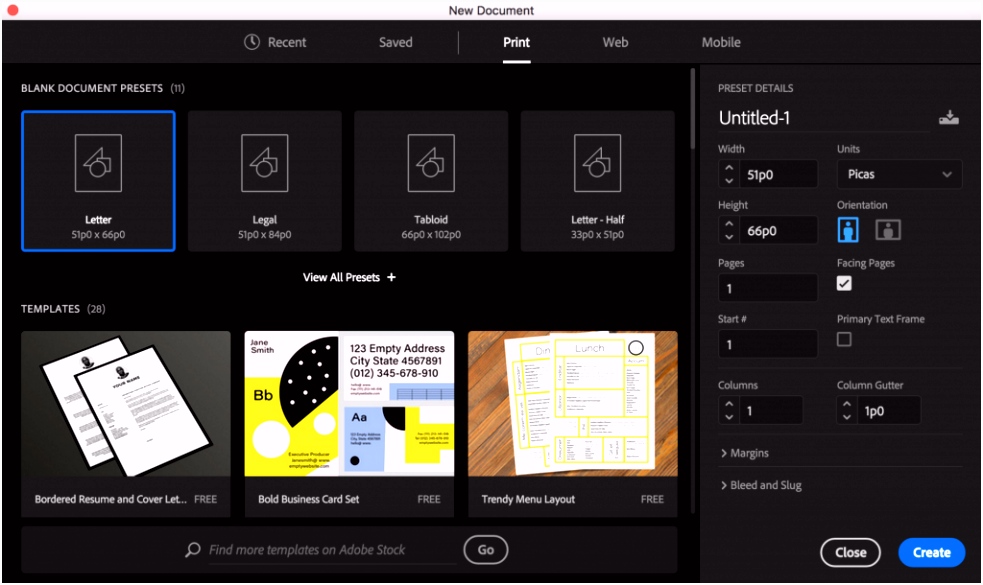Click the Width stepper arrows
Screen dimensions: 983x585
click(728, 174)
